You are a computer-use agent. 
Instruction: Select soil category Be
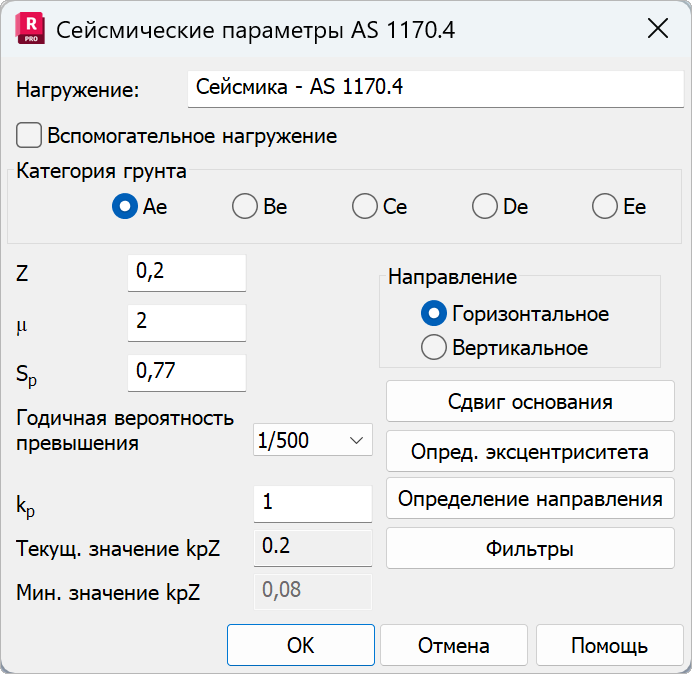pyautogui.click(x=244, y=207)
